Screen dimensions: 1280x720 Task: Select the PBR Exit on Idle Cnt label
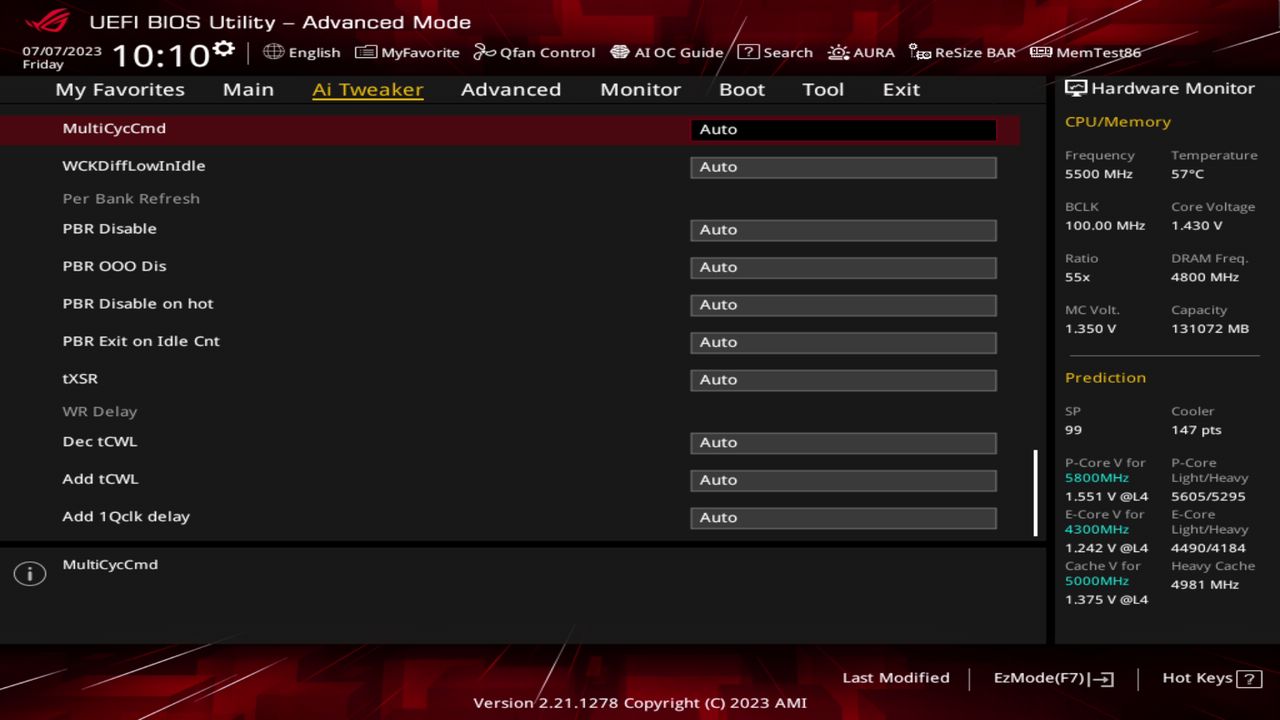point(141,341)
